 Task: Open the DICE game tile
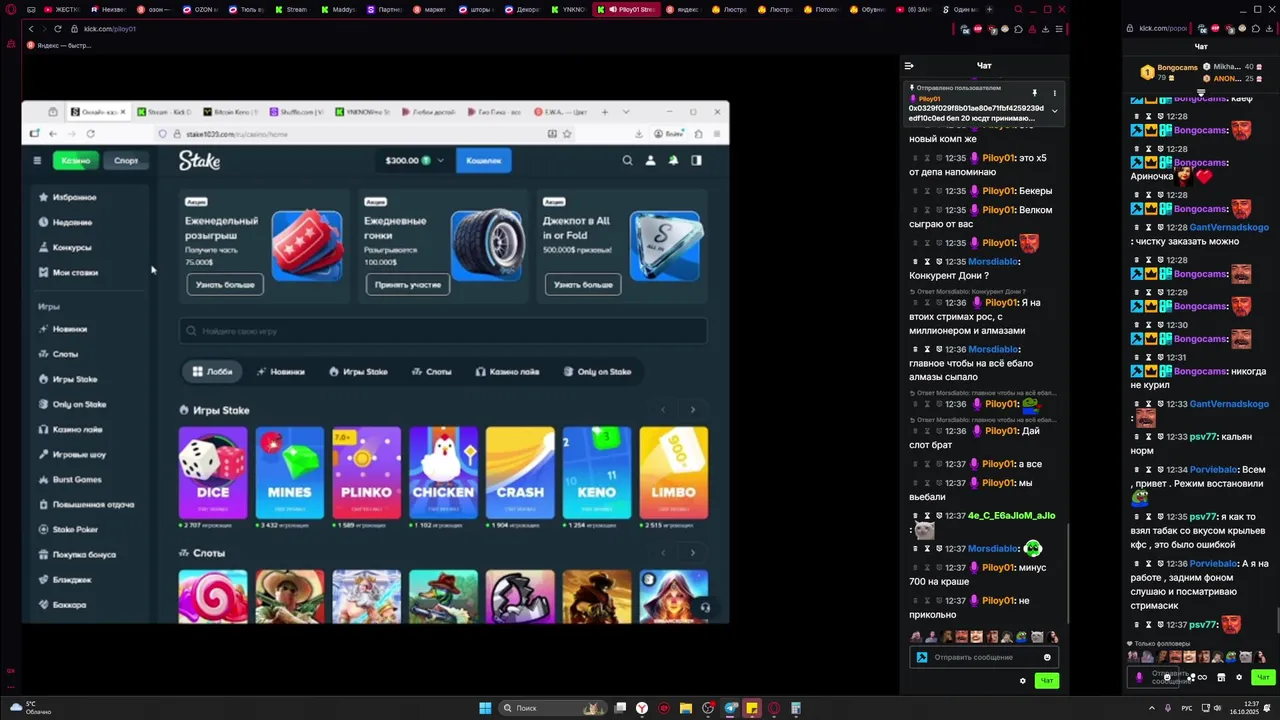point(213,473)
